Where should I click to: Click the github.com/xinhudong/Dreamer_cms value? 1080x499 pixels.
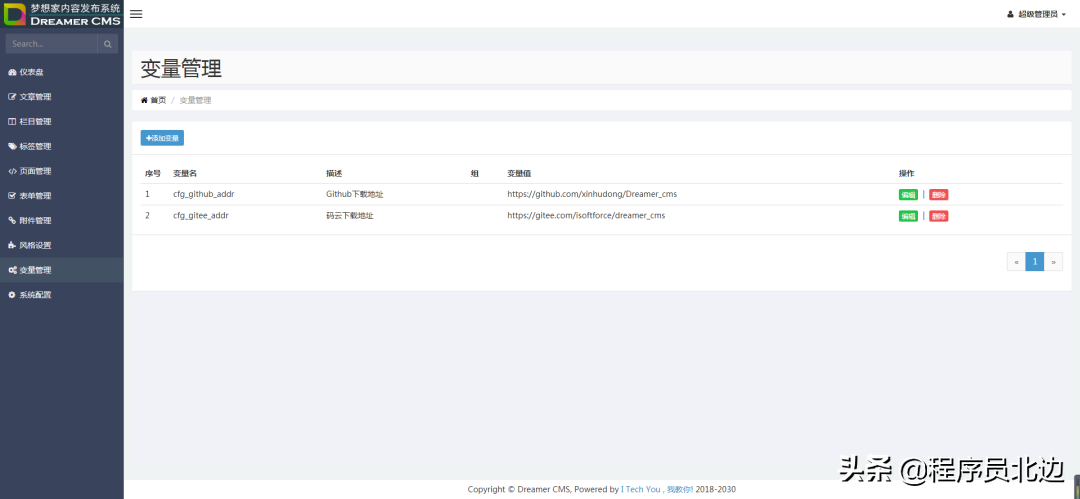click(592, 194)
